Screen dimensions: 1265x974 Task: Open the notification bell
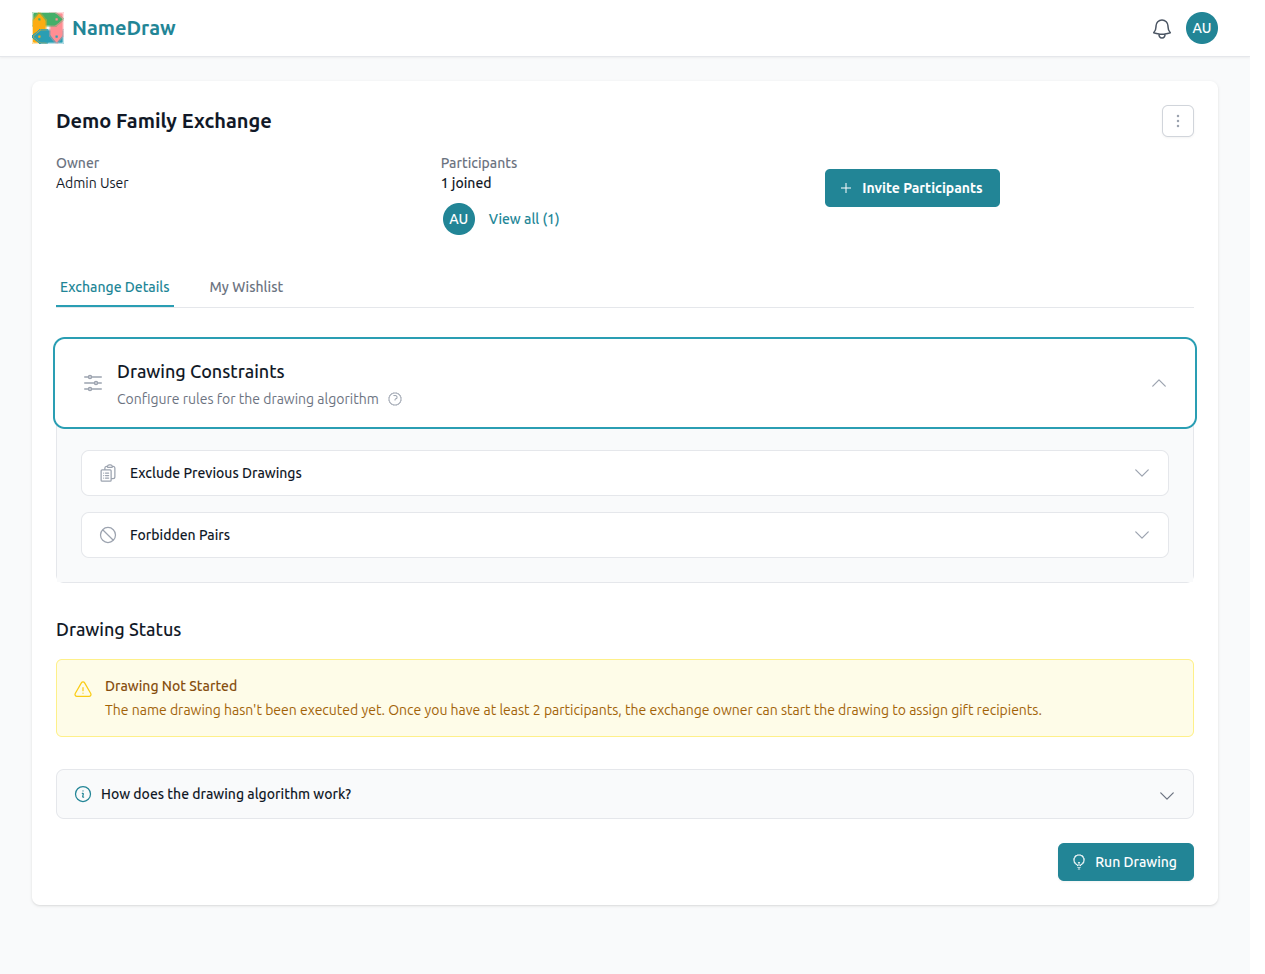[1161, 28]
